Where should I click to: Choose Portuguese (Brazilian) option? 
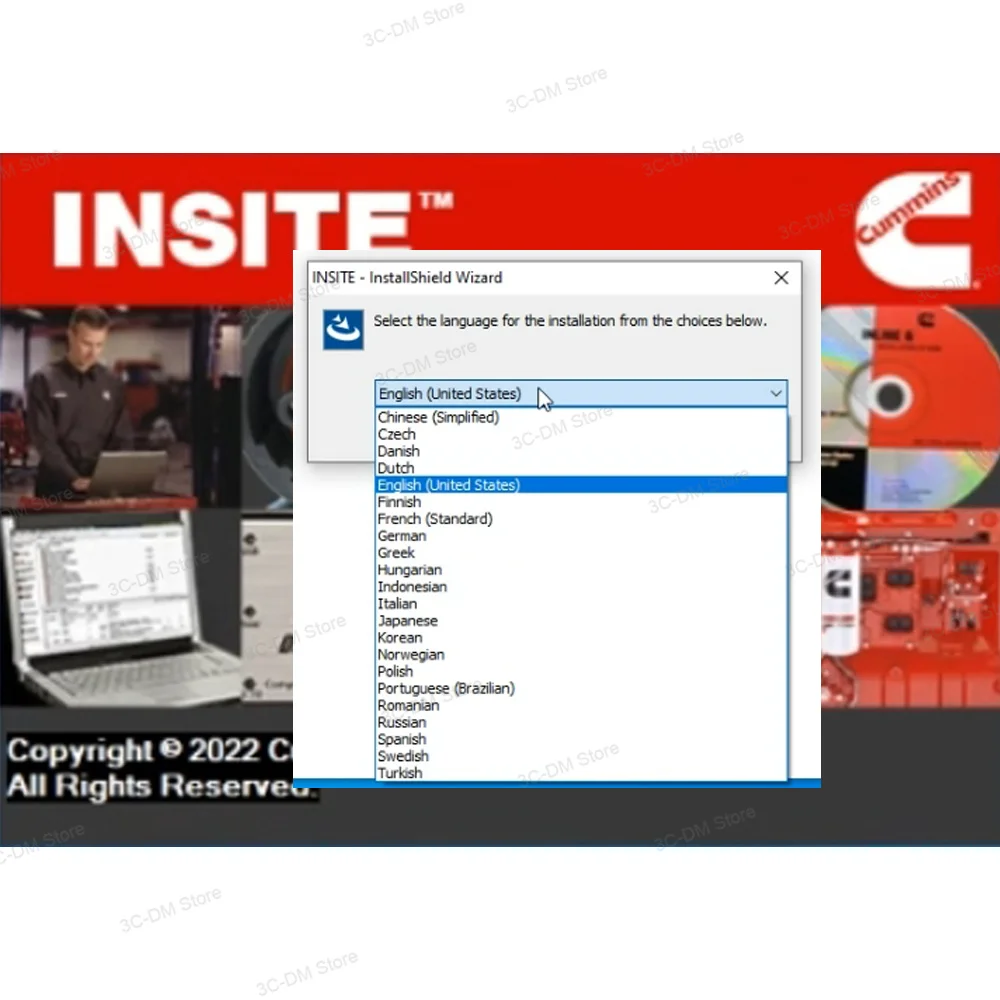pos(581,688)
